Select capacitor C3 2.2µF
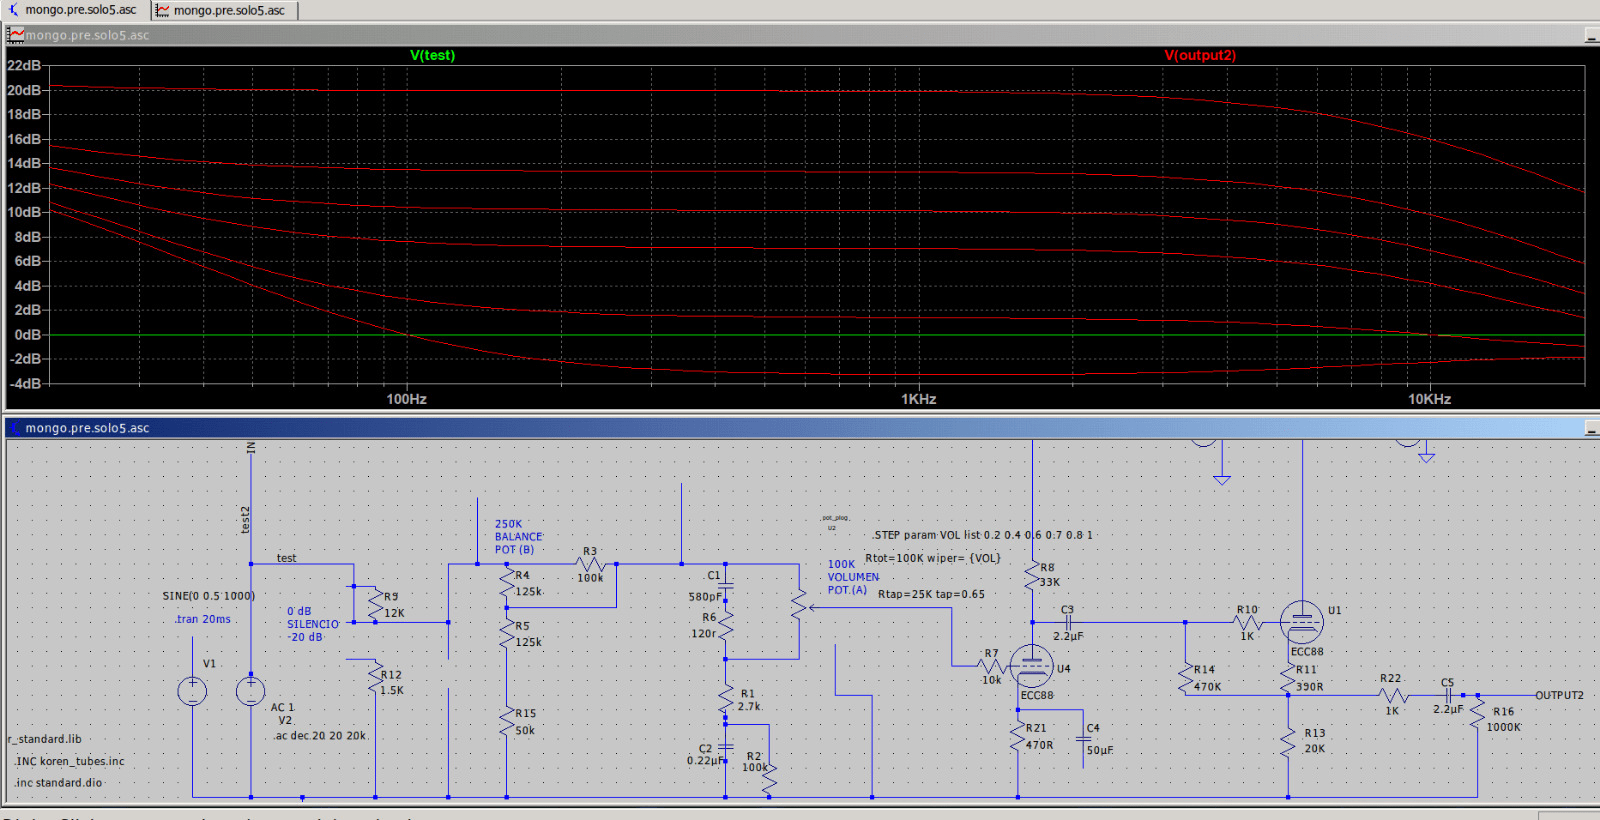The width and height of the screenshot is (1600, 820). pyautogui.click(x=1068, y=622)
